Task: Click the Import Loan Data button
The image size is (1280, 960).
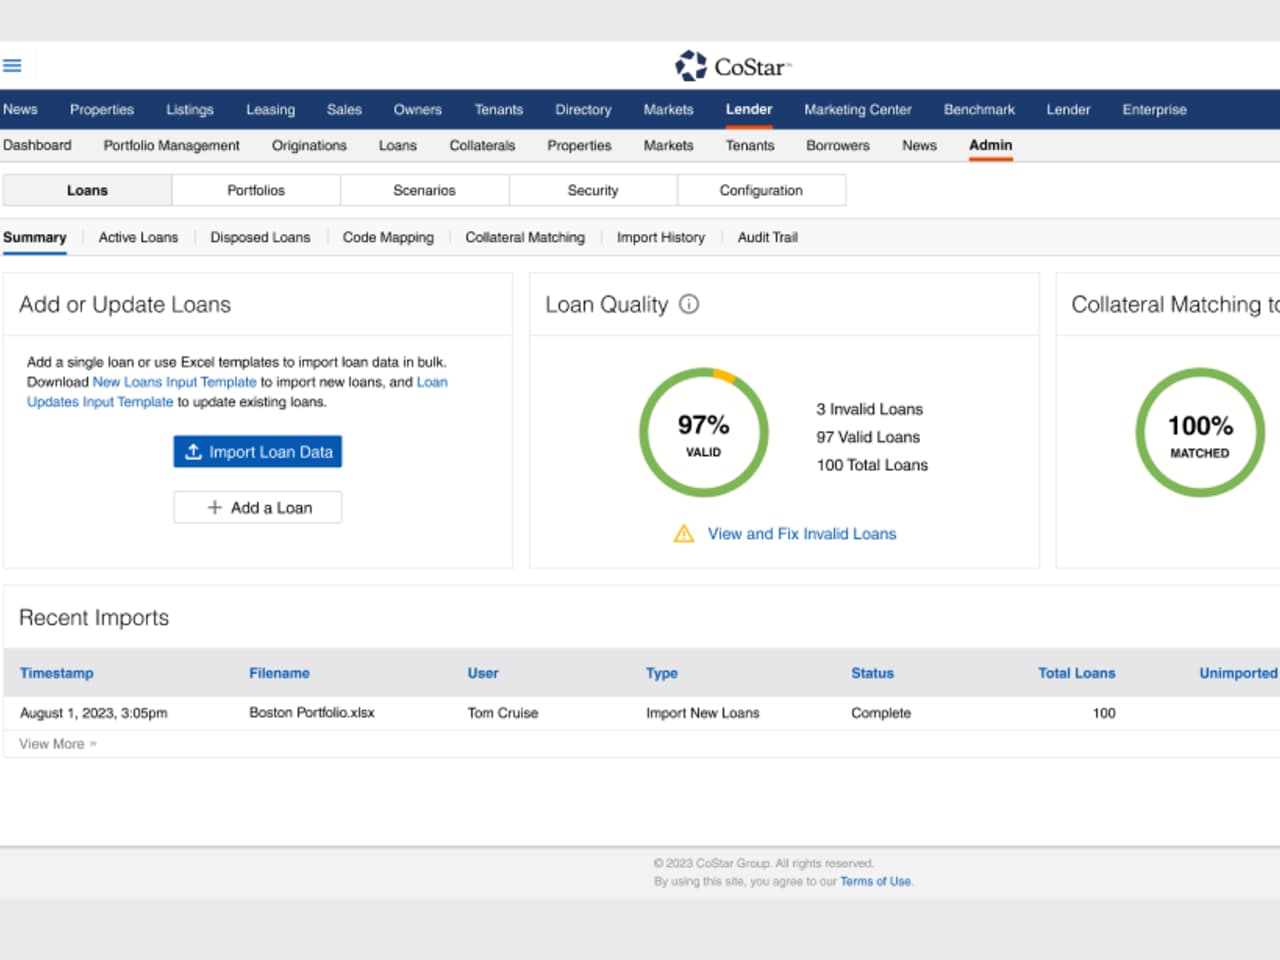Action: click(258, 451)
